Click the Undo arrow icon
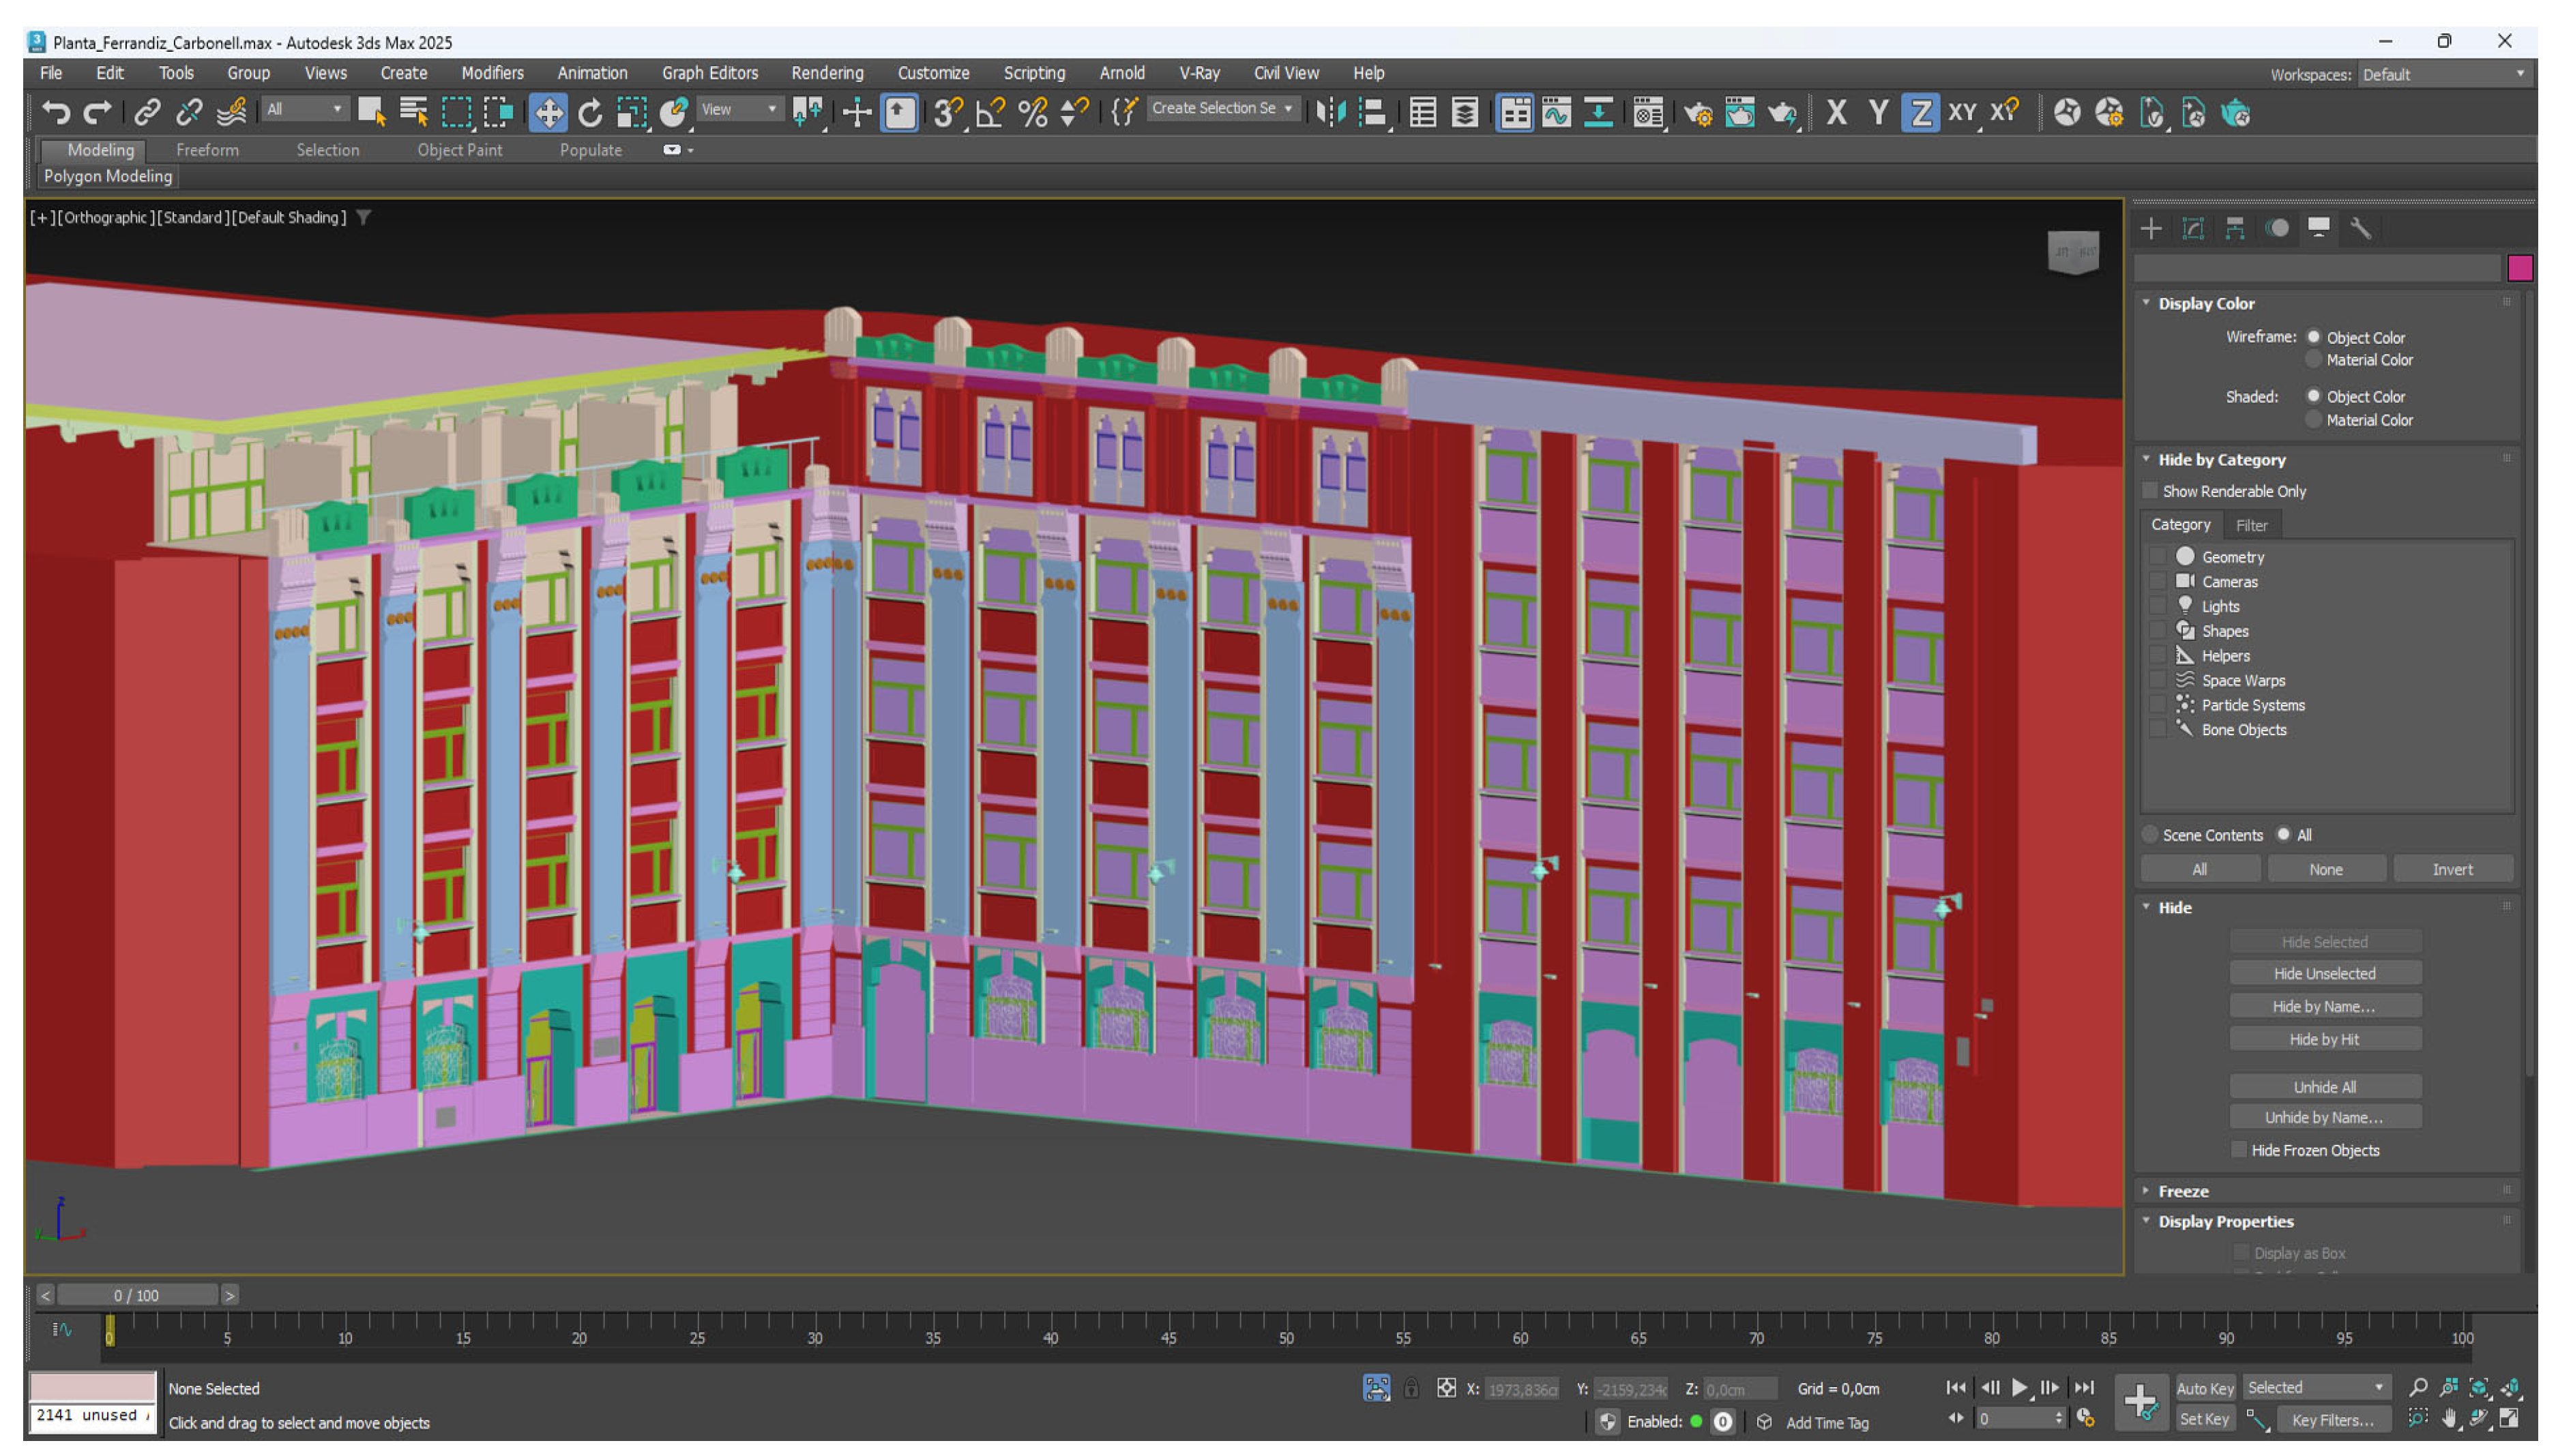The width and height of the screenshot is (2558, 1456). (56, 113)
